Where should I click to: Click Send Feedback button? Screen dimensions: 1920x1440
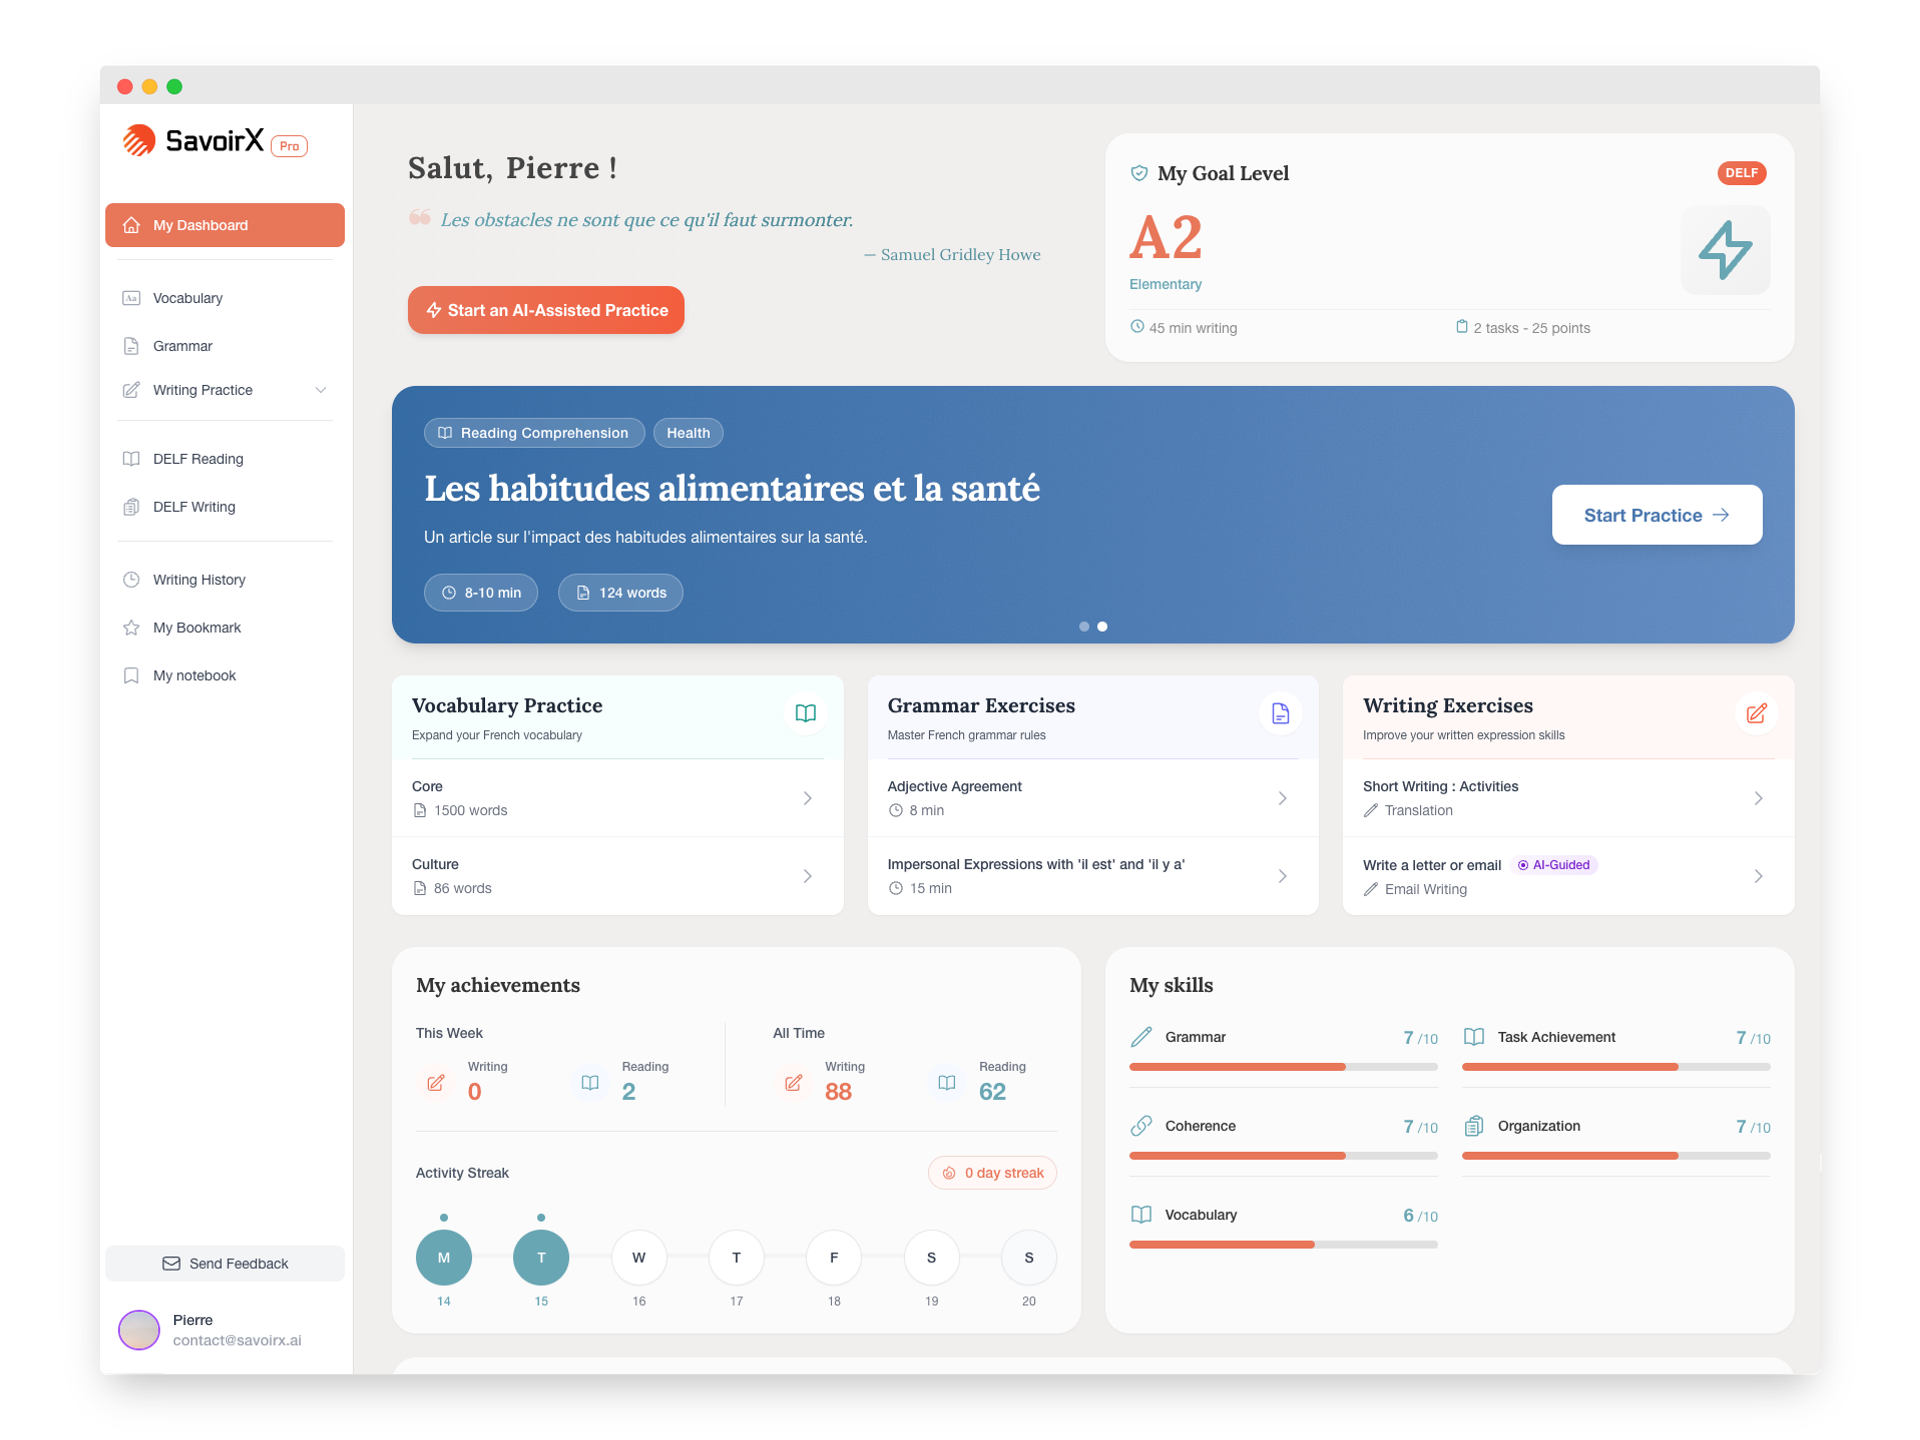(225, 1264)
